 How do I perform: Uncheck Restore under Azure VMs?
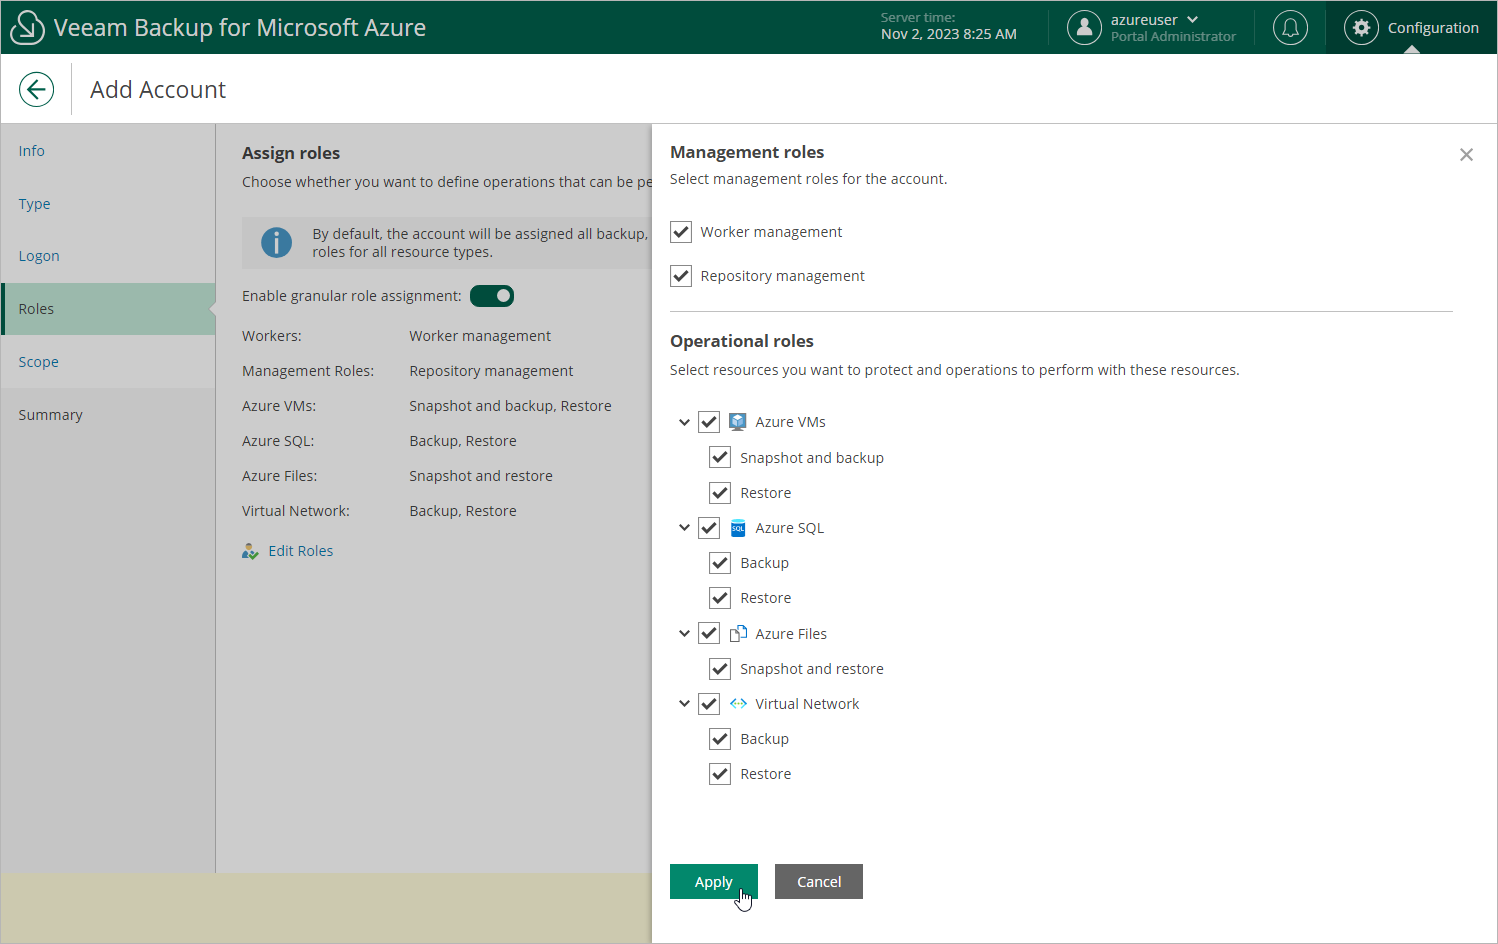coord(720,492)
